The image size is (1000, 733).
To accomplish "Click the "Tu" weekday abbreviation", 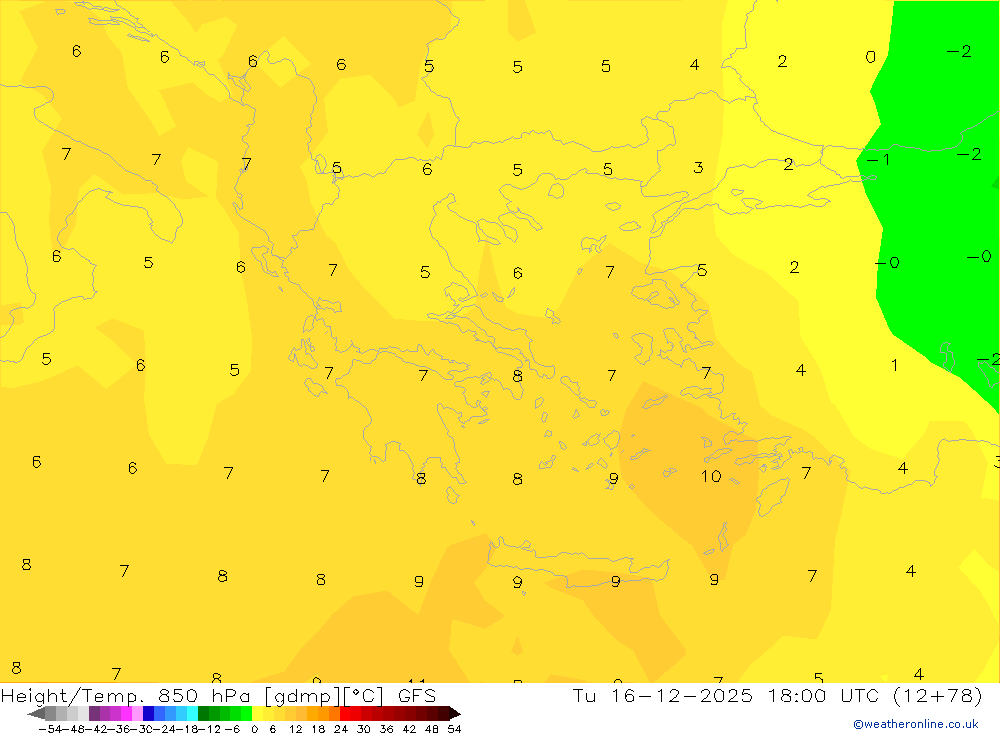I will pos(584,695).
